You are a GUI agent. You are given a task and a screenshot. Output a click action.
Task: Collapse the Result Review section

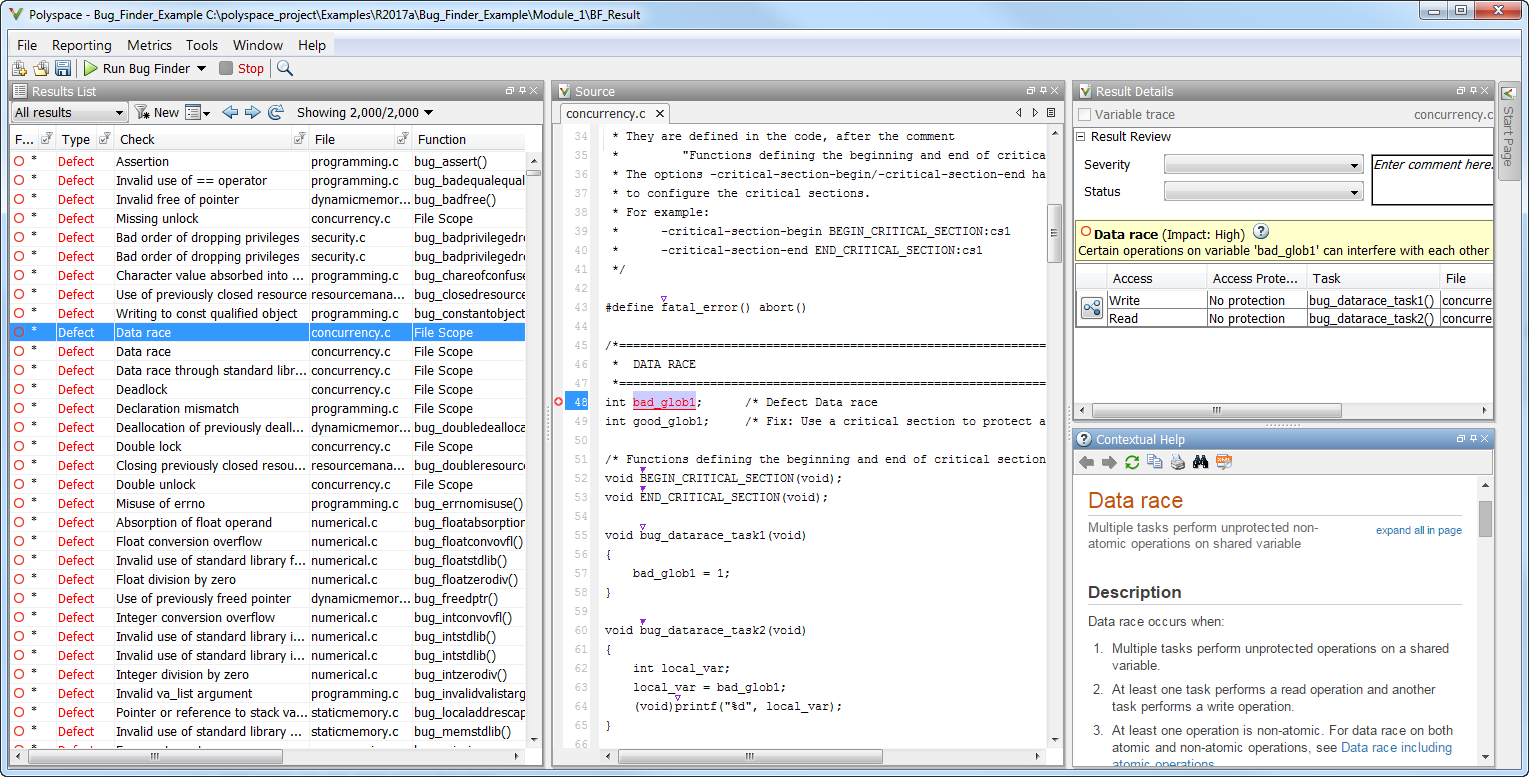(1081, 137)
